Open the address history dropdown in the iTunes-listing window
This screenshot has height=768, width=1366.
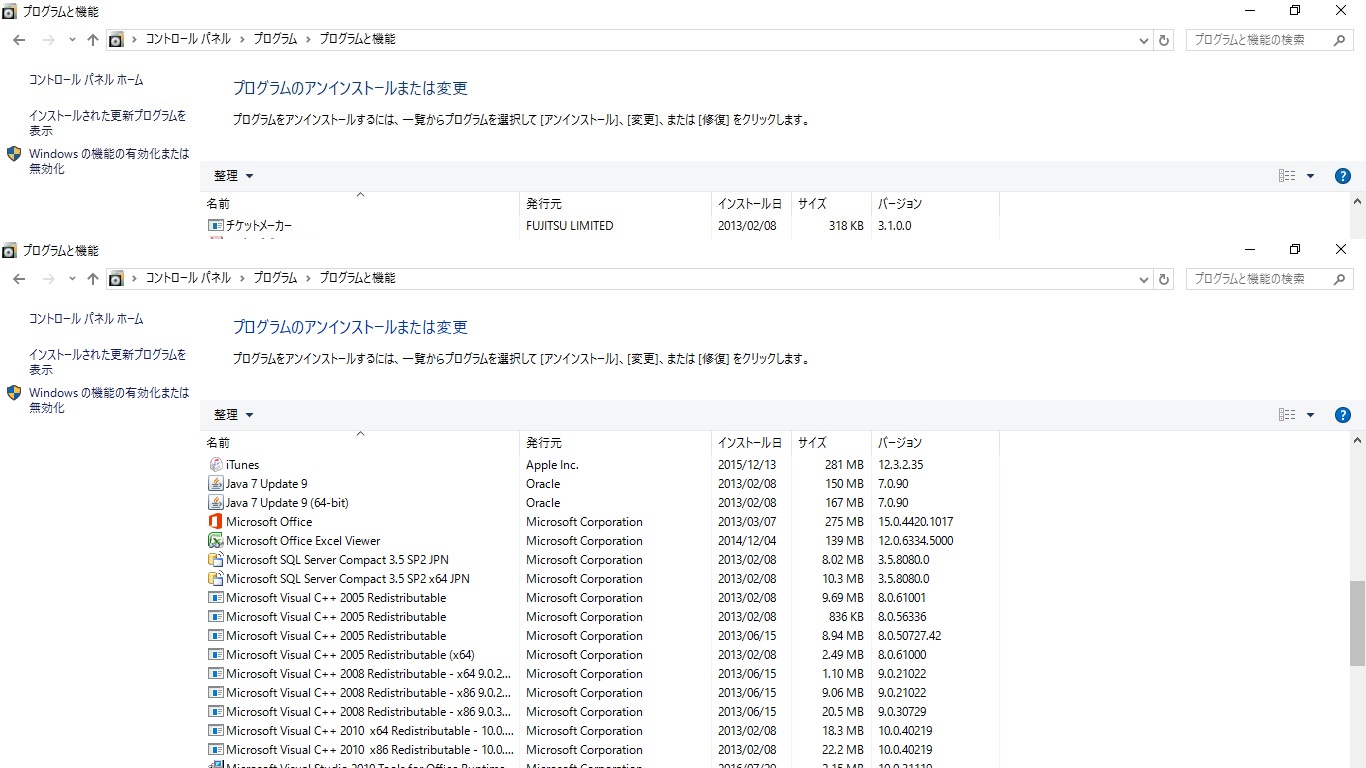pos(1145,279)
